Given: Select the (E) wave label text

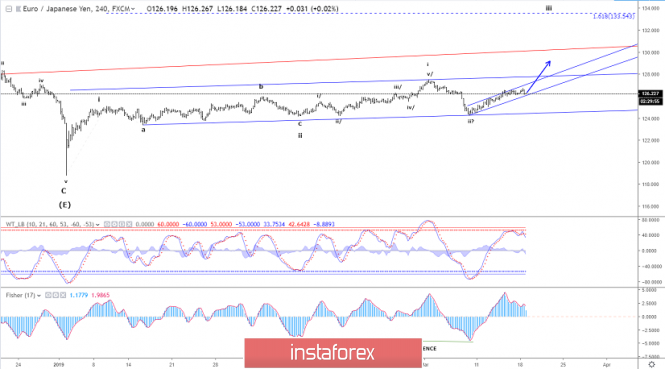Looking at the screenshot, I should click(x=64, y=205).
